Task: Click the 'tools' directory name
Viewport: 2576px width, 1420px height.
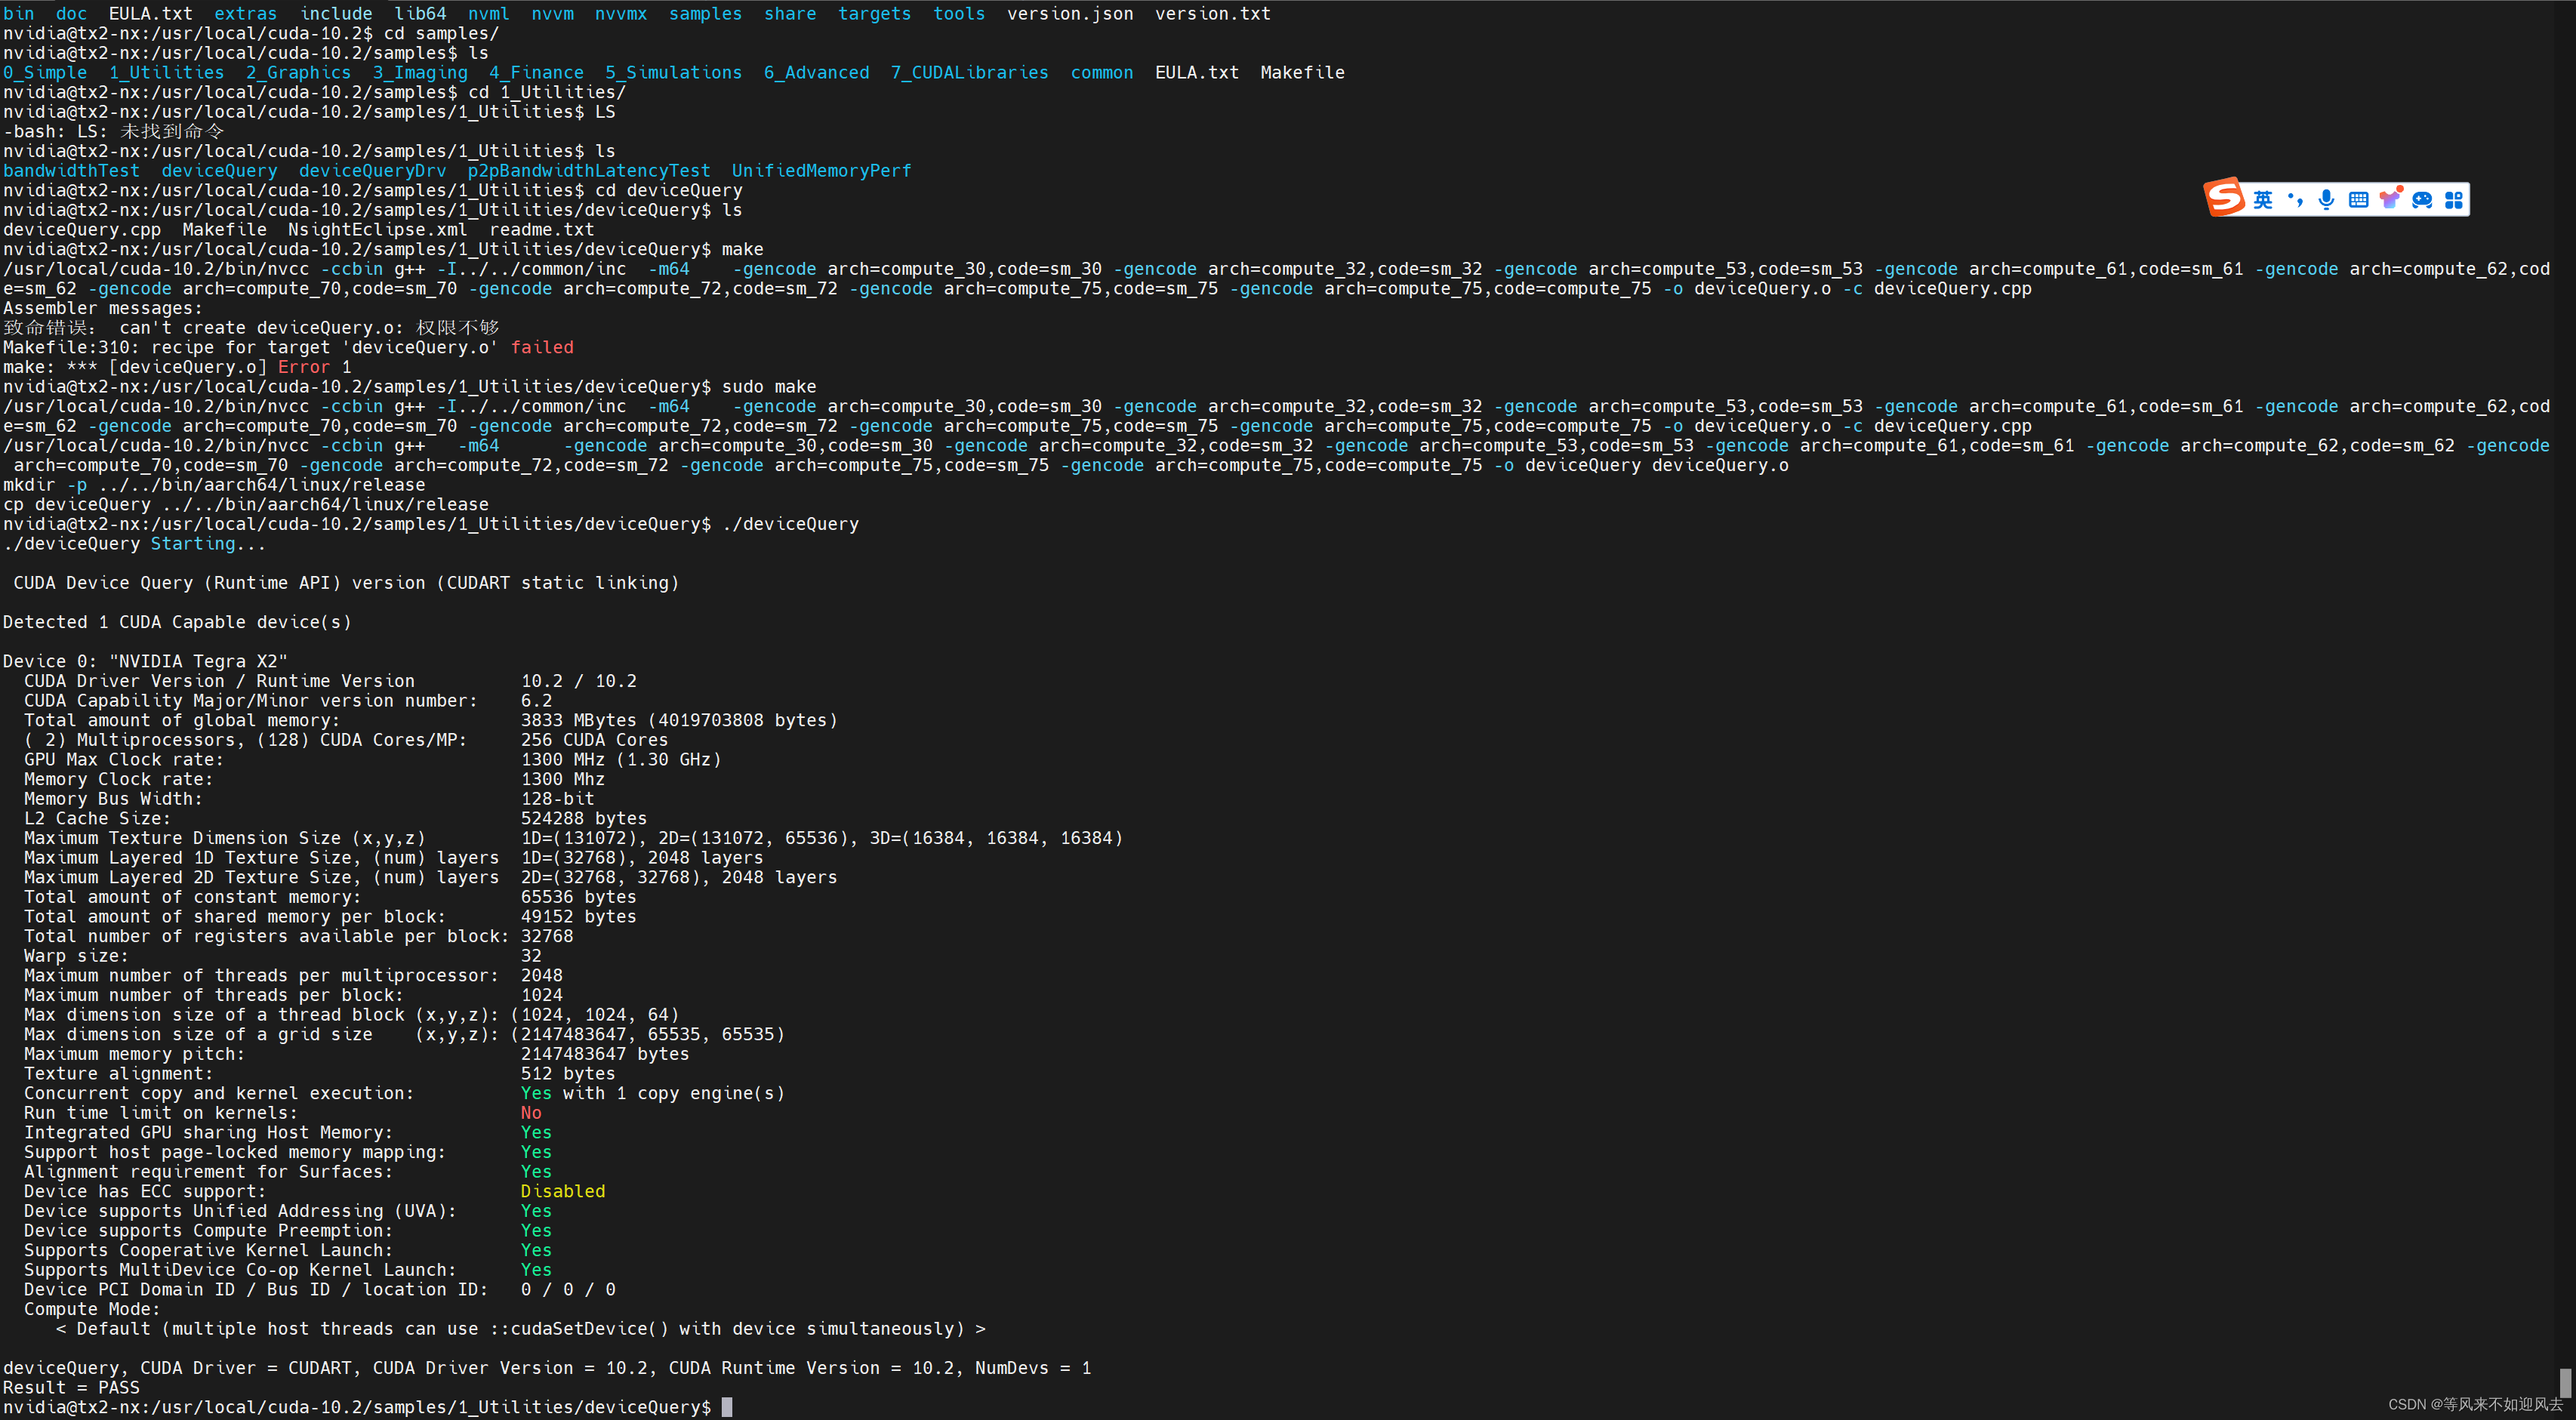Action: pos(959,14)
